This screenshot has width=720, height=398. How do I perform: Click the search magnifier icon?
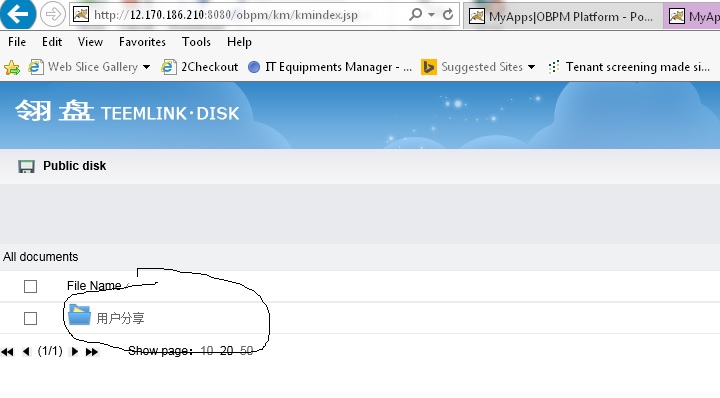click(x=415, y=14)
